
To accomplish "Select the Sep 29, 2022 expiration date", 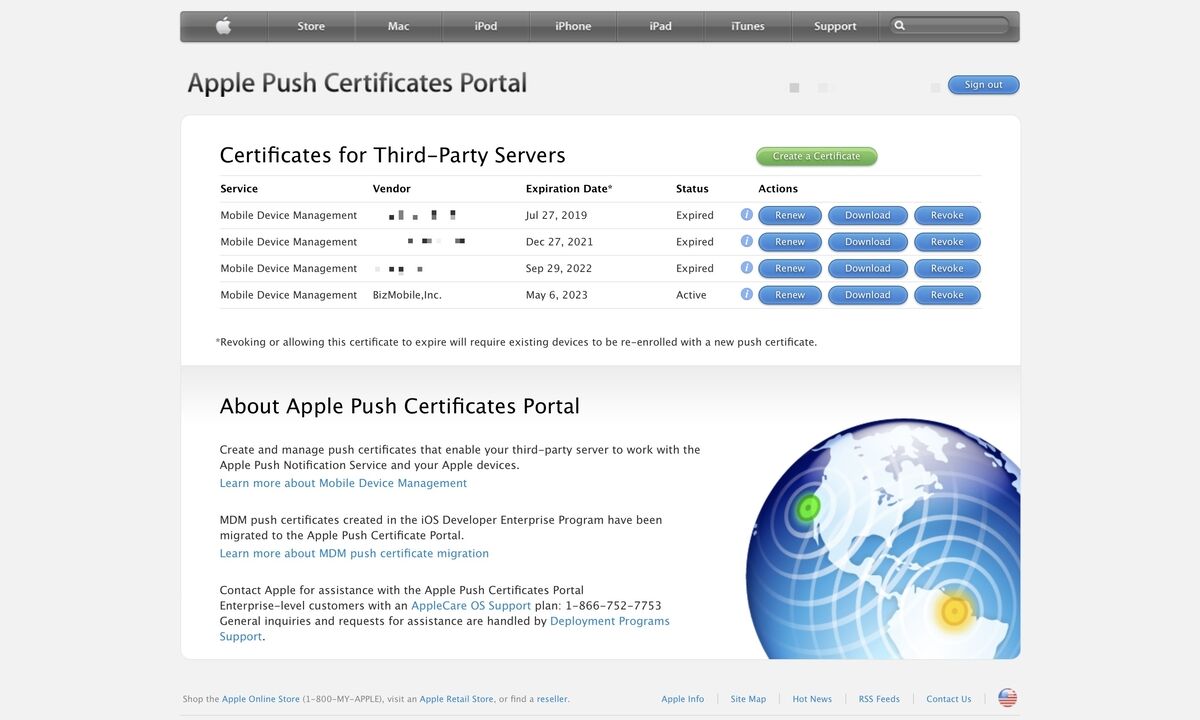I will coord(559,268).
